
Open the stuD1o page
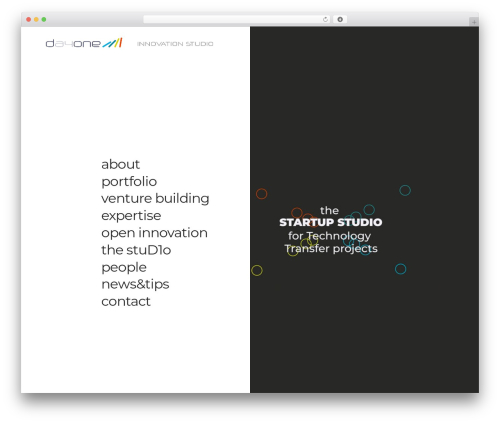click(x=136, y=250)
